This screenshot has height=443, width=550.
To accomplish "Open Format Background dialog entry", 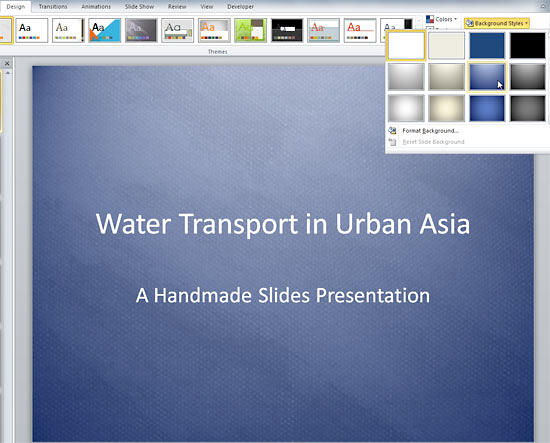I will pos(430,131).
